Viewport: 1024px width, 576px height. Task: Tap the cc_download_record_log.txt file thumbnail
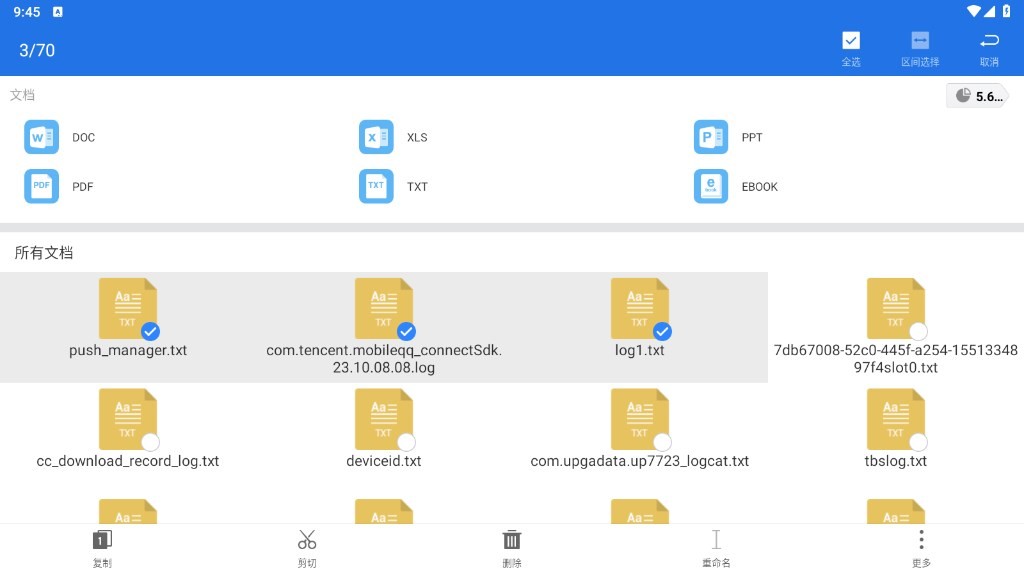(x=127, y=418)
